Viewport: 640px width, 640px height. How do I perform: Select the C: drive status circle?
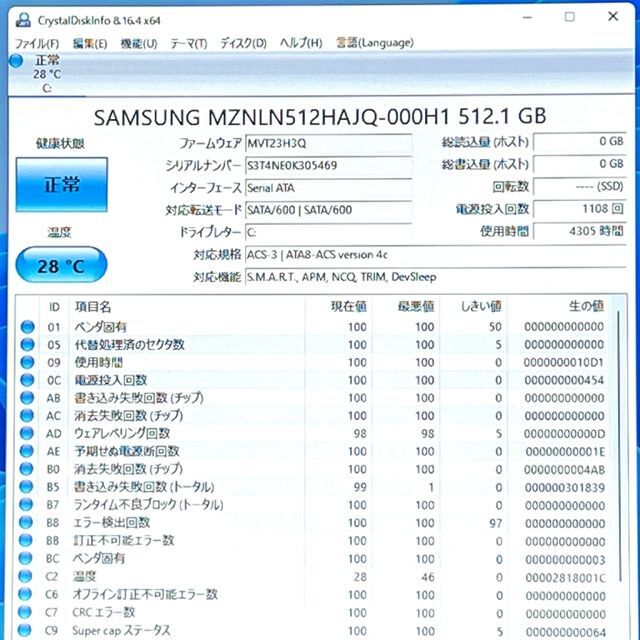pos(16,60)
